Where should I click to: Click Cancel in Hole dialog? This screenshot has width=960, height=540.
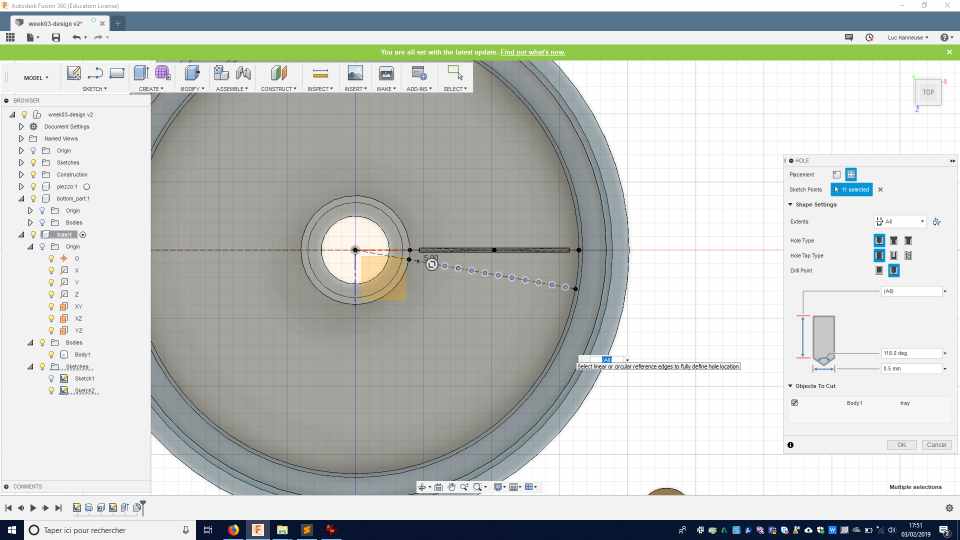(936, 445)
